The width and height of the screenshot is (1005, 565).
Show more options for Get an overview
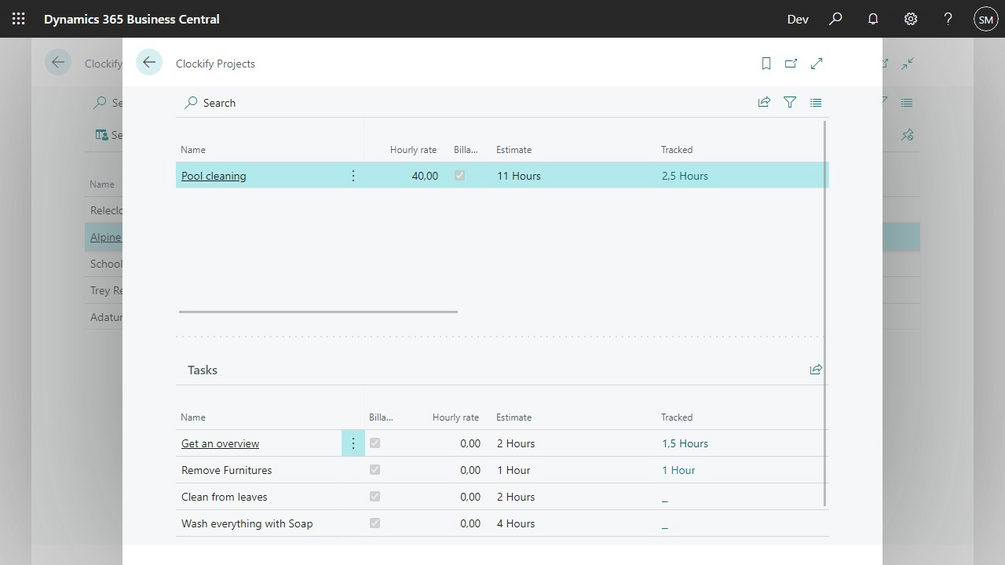point(353,443)
